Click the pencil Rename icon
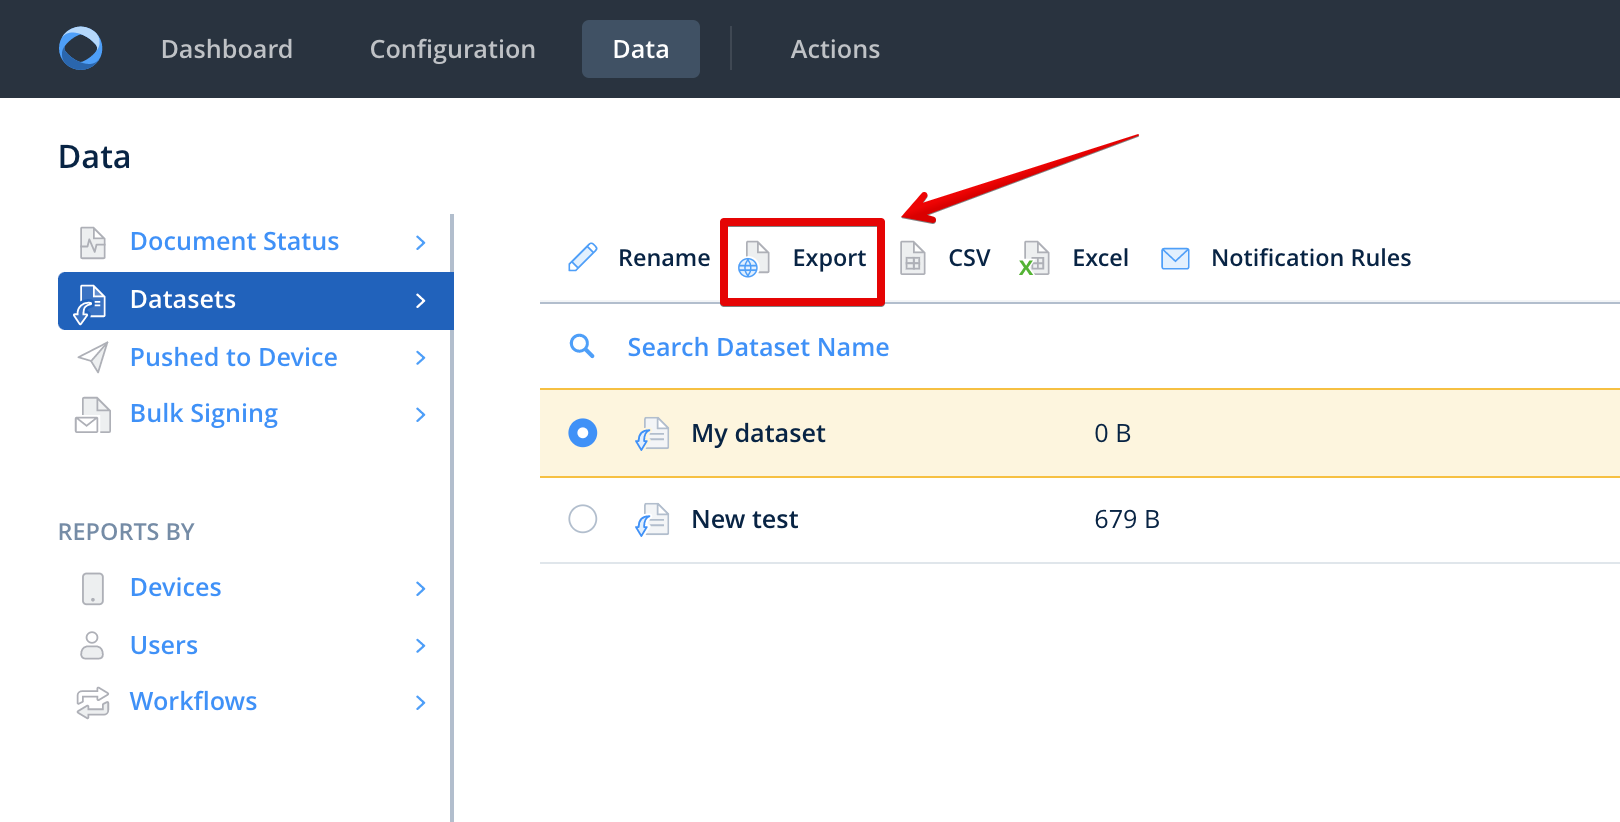The image size is (1620, 822). (x=583, y=258)
